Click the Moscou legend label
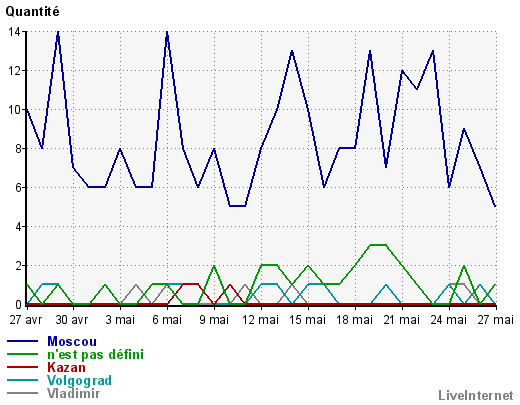520x405 pixels. click(72, 341)
